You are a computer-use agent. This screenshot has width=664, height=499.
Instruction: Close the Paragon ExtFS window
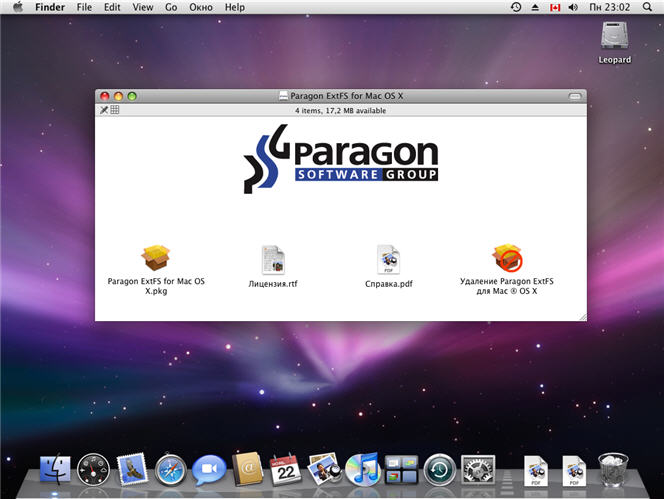tap(105, 96)
